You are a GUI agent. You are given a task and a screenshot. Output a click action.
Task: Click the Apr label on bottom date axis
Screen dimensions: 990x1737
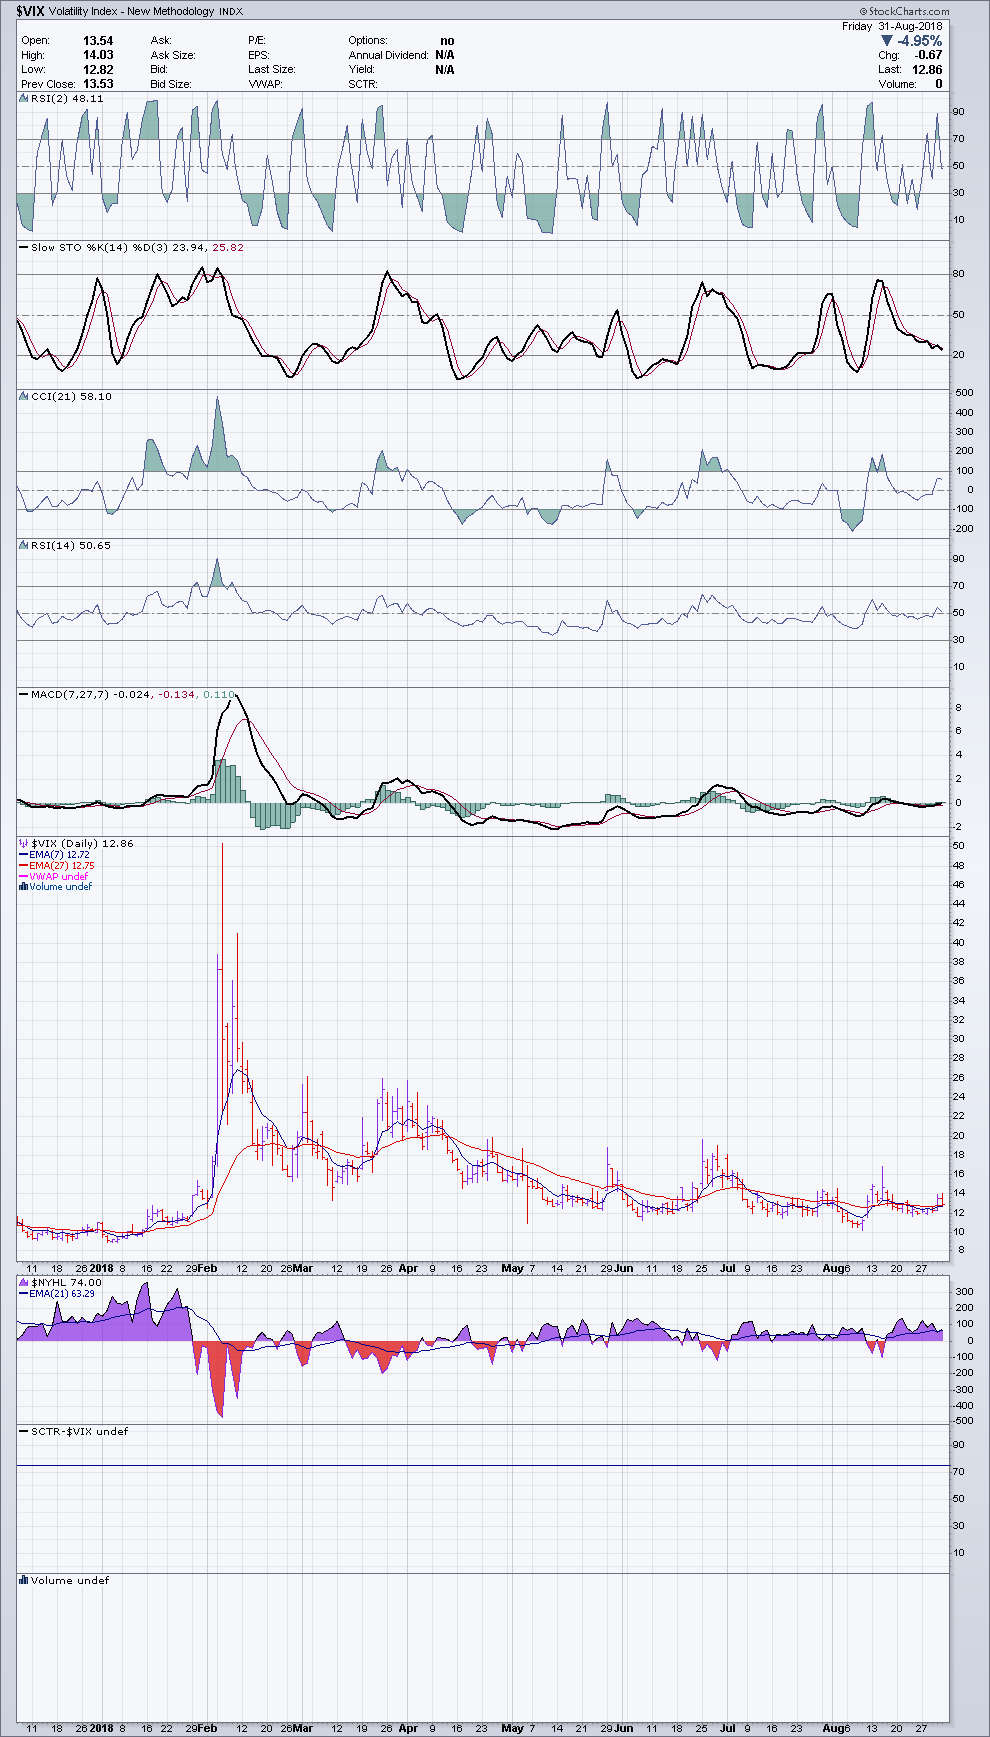pyautogui.click(x=408, y=1728)
